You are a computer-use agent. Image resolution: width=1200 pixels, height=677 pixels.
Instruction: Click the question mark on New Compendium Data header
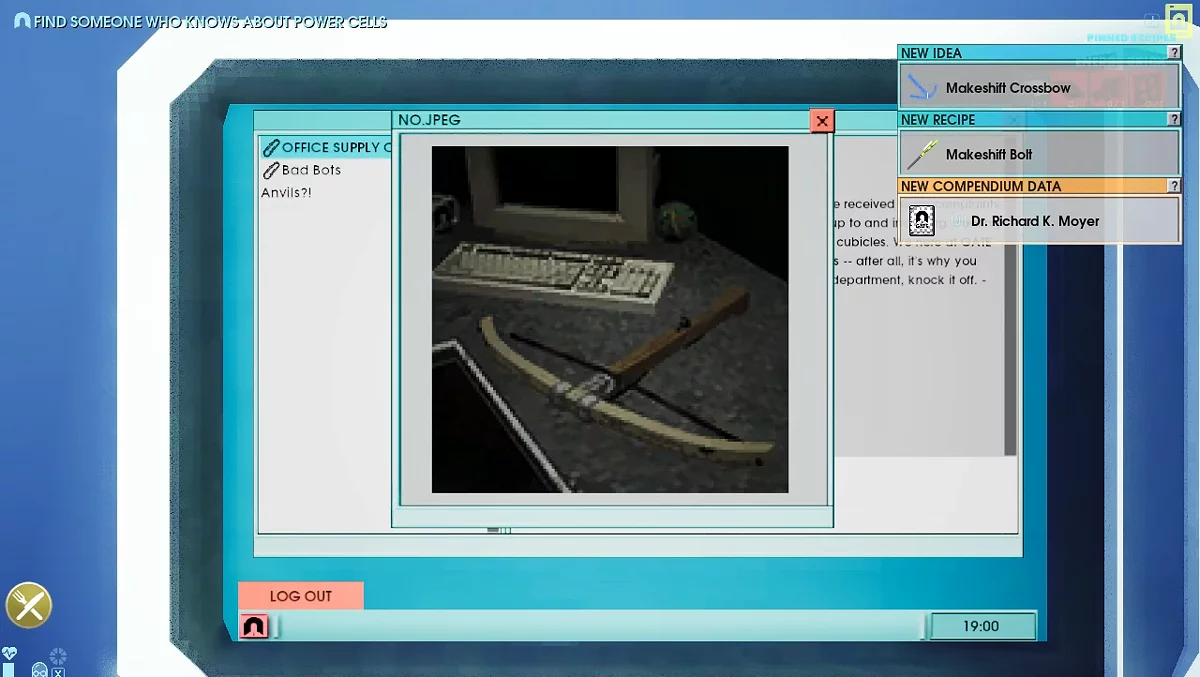coord(1174,186)
